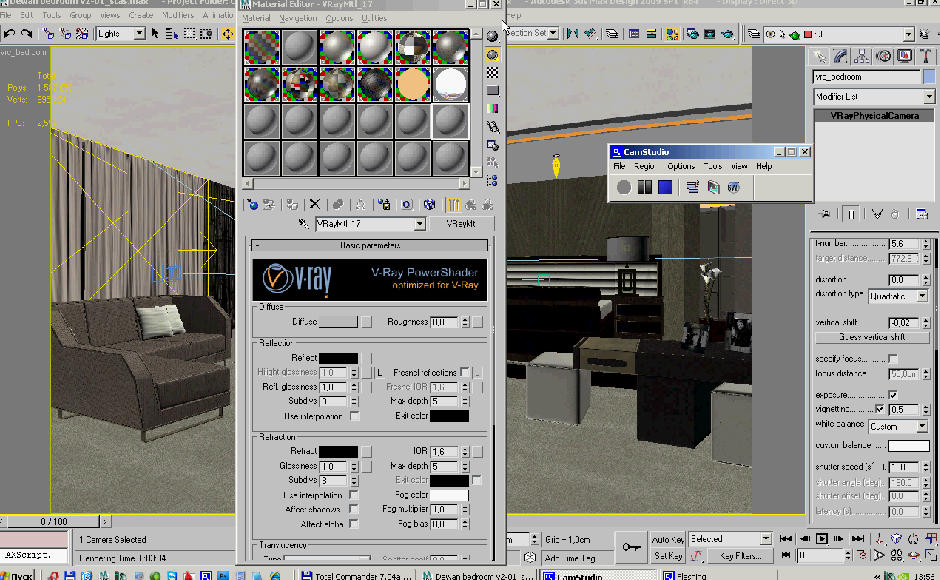Open the Create panel tab icon

tap(820, 56)
